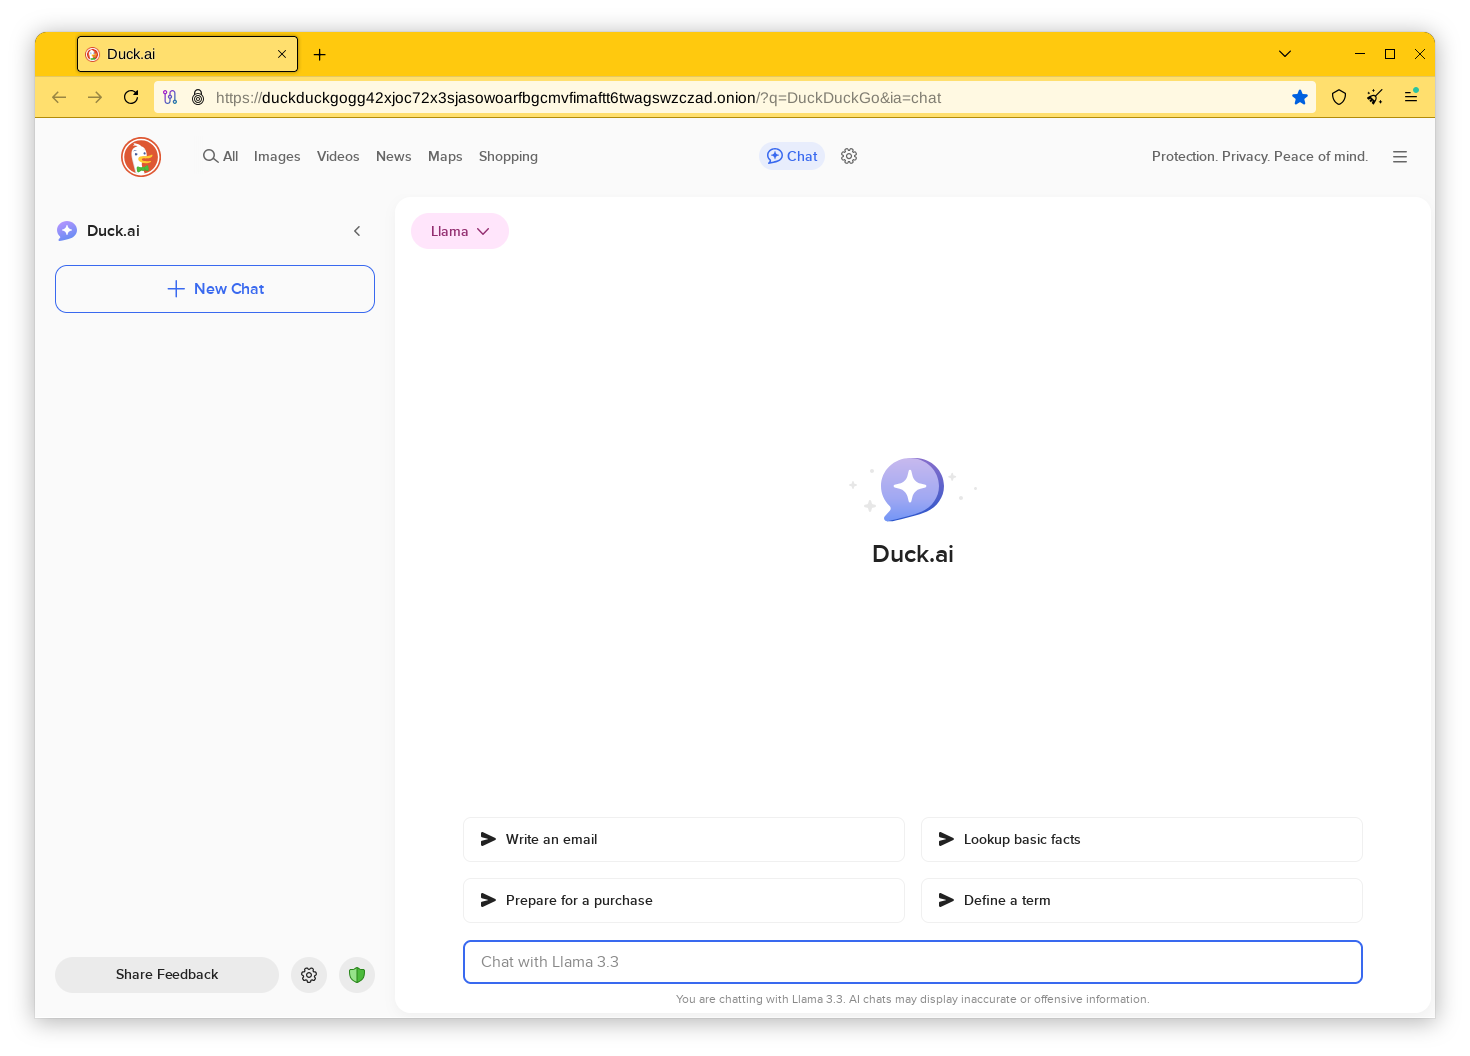Switch to the Shopping tab
1470x1056 pixels.
coord(508,156)
